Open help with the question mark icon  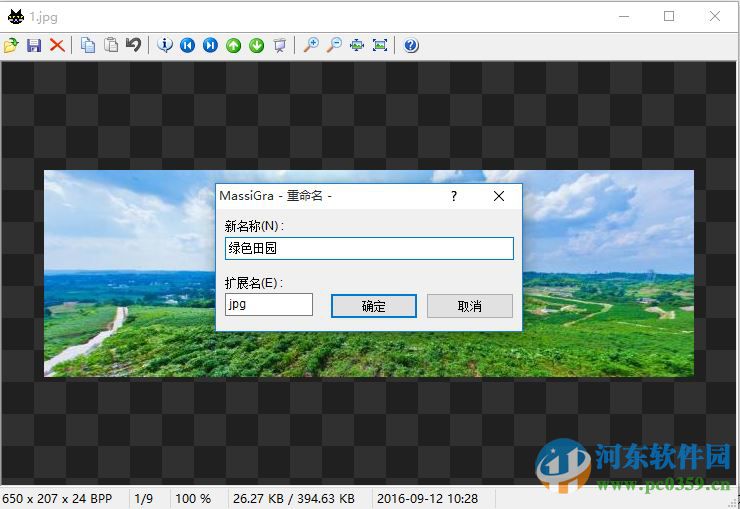pos(411,45)
